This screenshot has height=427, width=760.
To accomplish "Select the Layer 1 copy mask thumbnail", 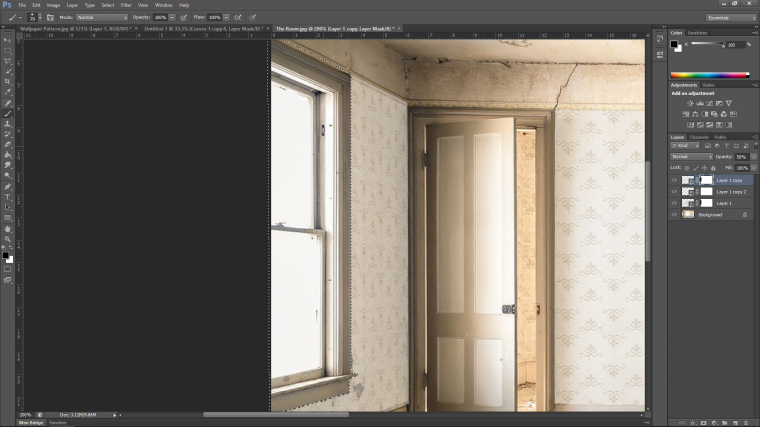I will (707, 180).
